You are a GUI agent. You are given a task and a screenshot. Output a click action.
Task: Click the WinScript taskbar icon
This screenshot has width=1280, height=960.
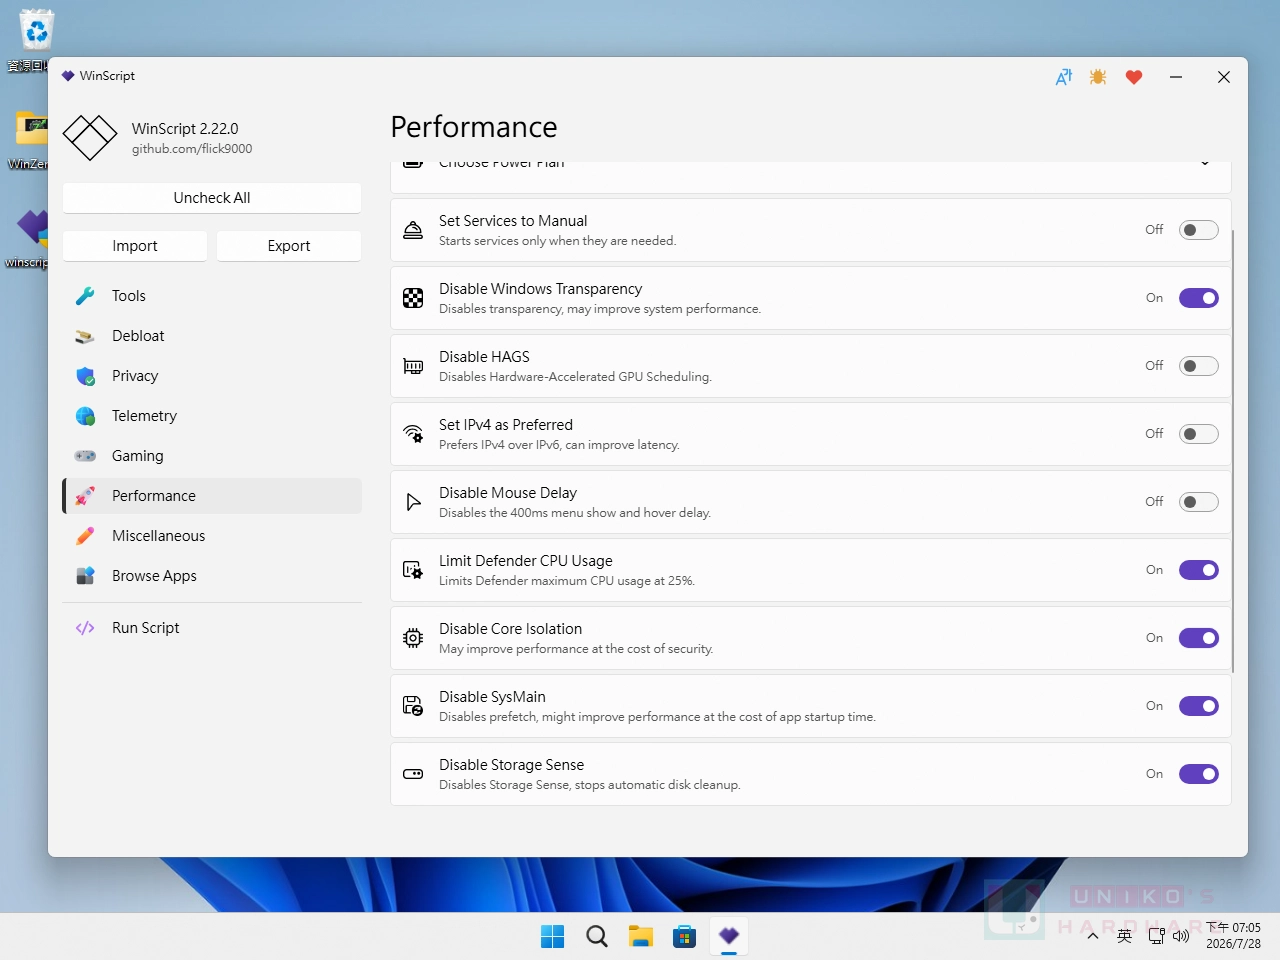click(729, 936)
